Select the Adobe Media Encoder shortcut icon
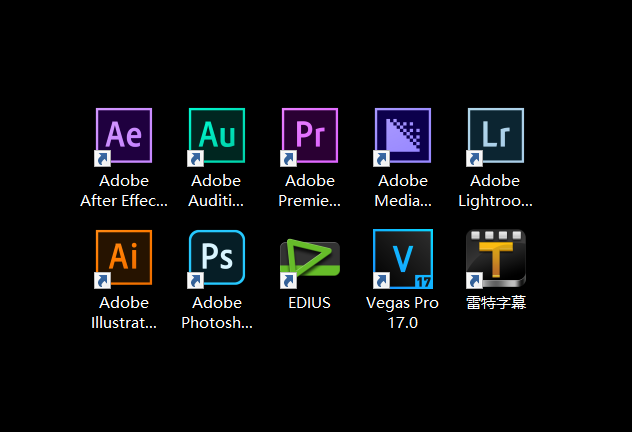The image size is (632, 432). pyautogui.click(x=403, y=136)
